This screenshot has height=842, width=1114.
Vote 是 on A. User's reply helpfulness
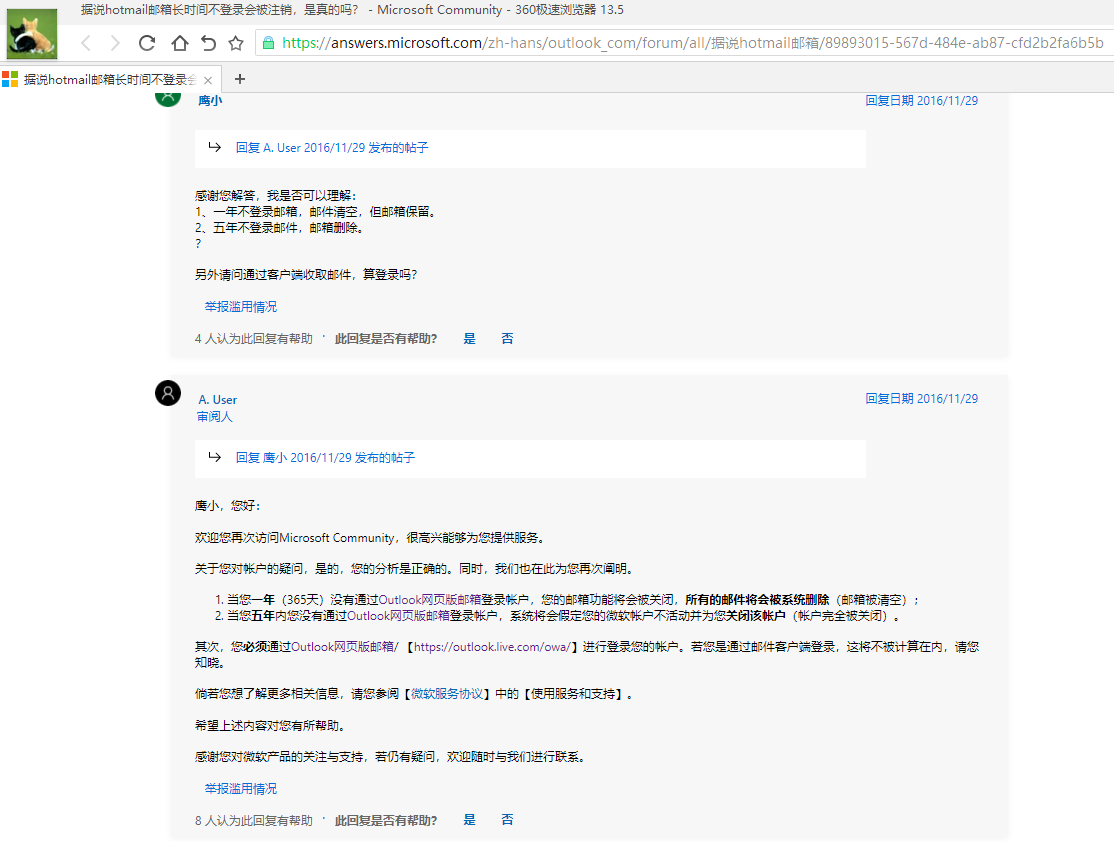[x=470, y=820]
